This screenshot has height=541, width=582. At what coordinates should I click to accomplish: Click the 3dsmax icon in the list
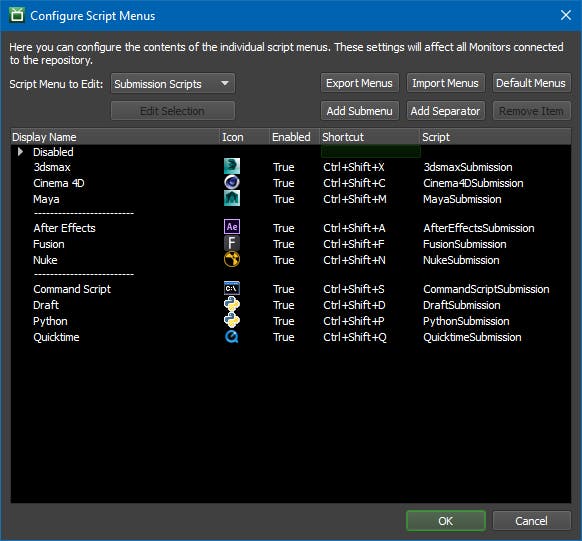[x=232, y=166]
